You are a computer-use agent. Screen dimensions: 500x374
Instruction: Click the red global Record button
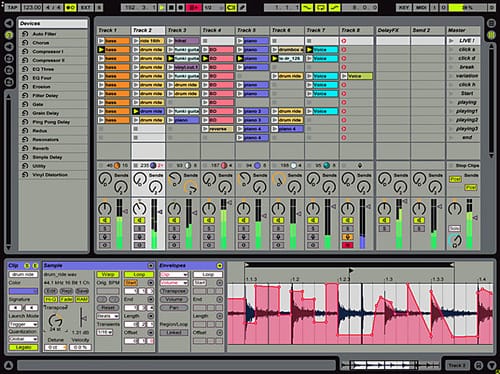194,7
